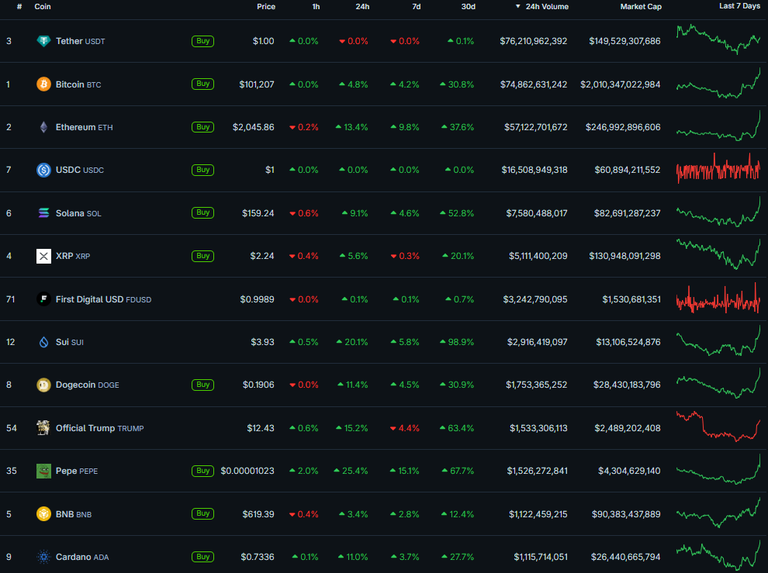Viewport: 768px width, 573px height.
Task: Click the Dogecoin logo icon
Action: [44, 385]
